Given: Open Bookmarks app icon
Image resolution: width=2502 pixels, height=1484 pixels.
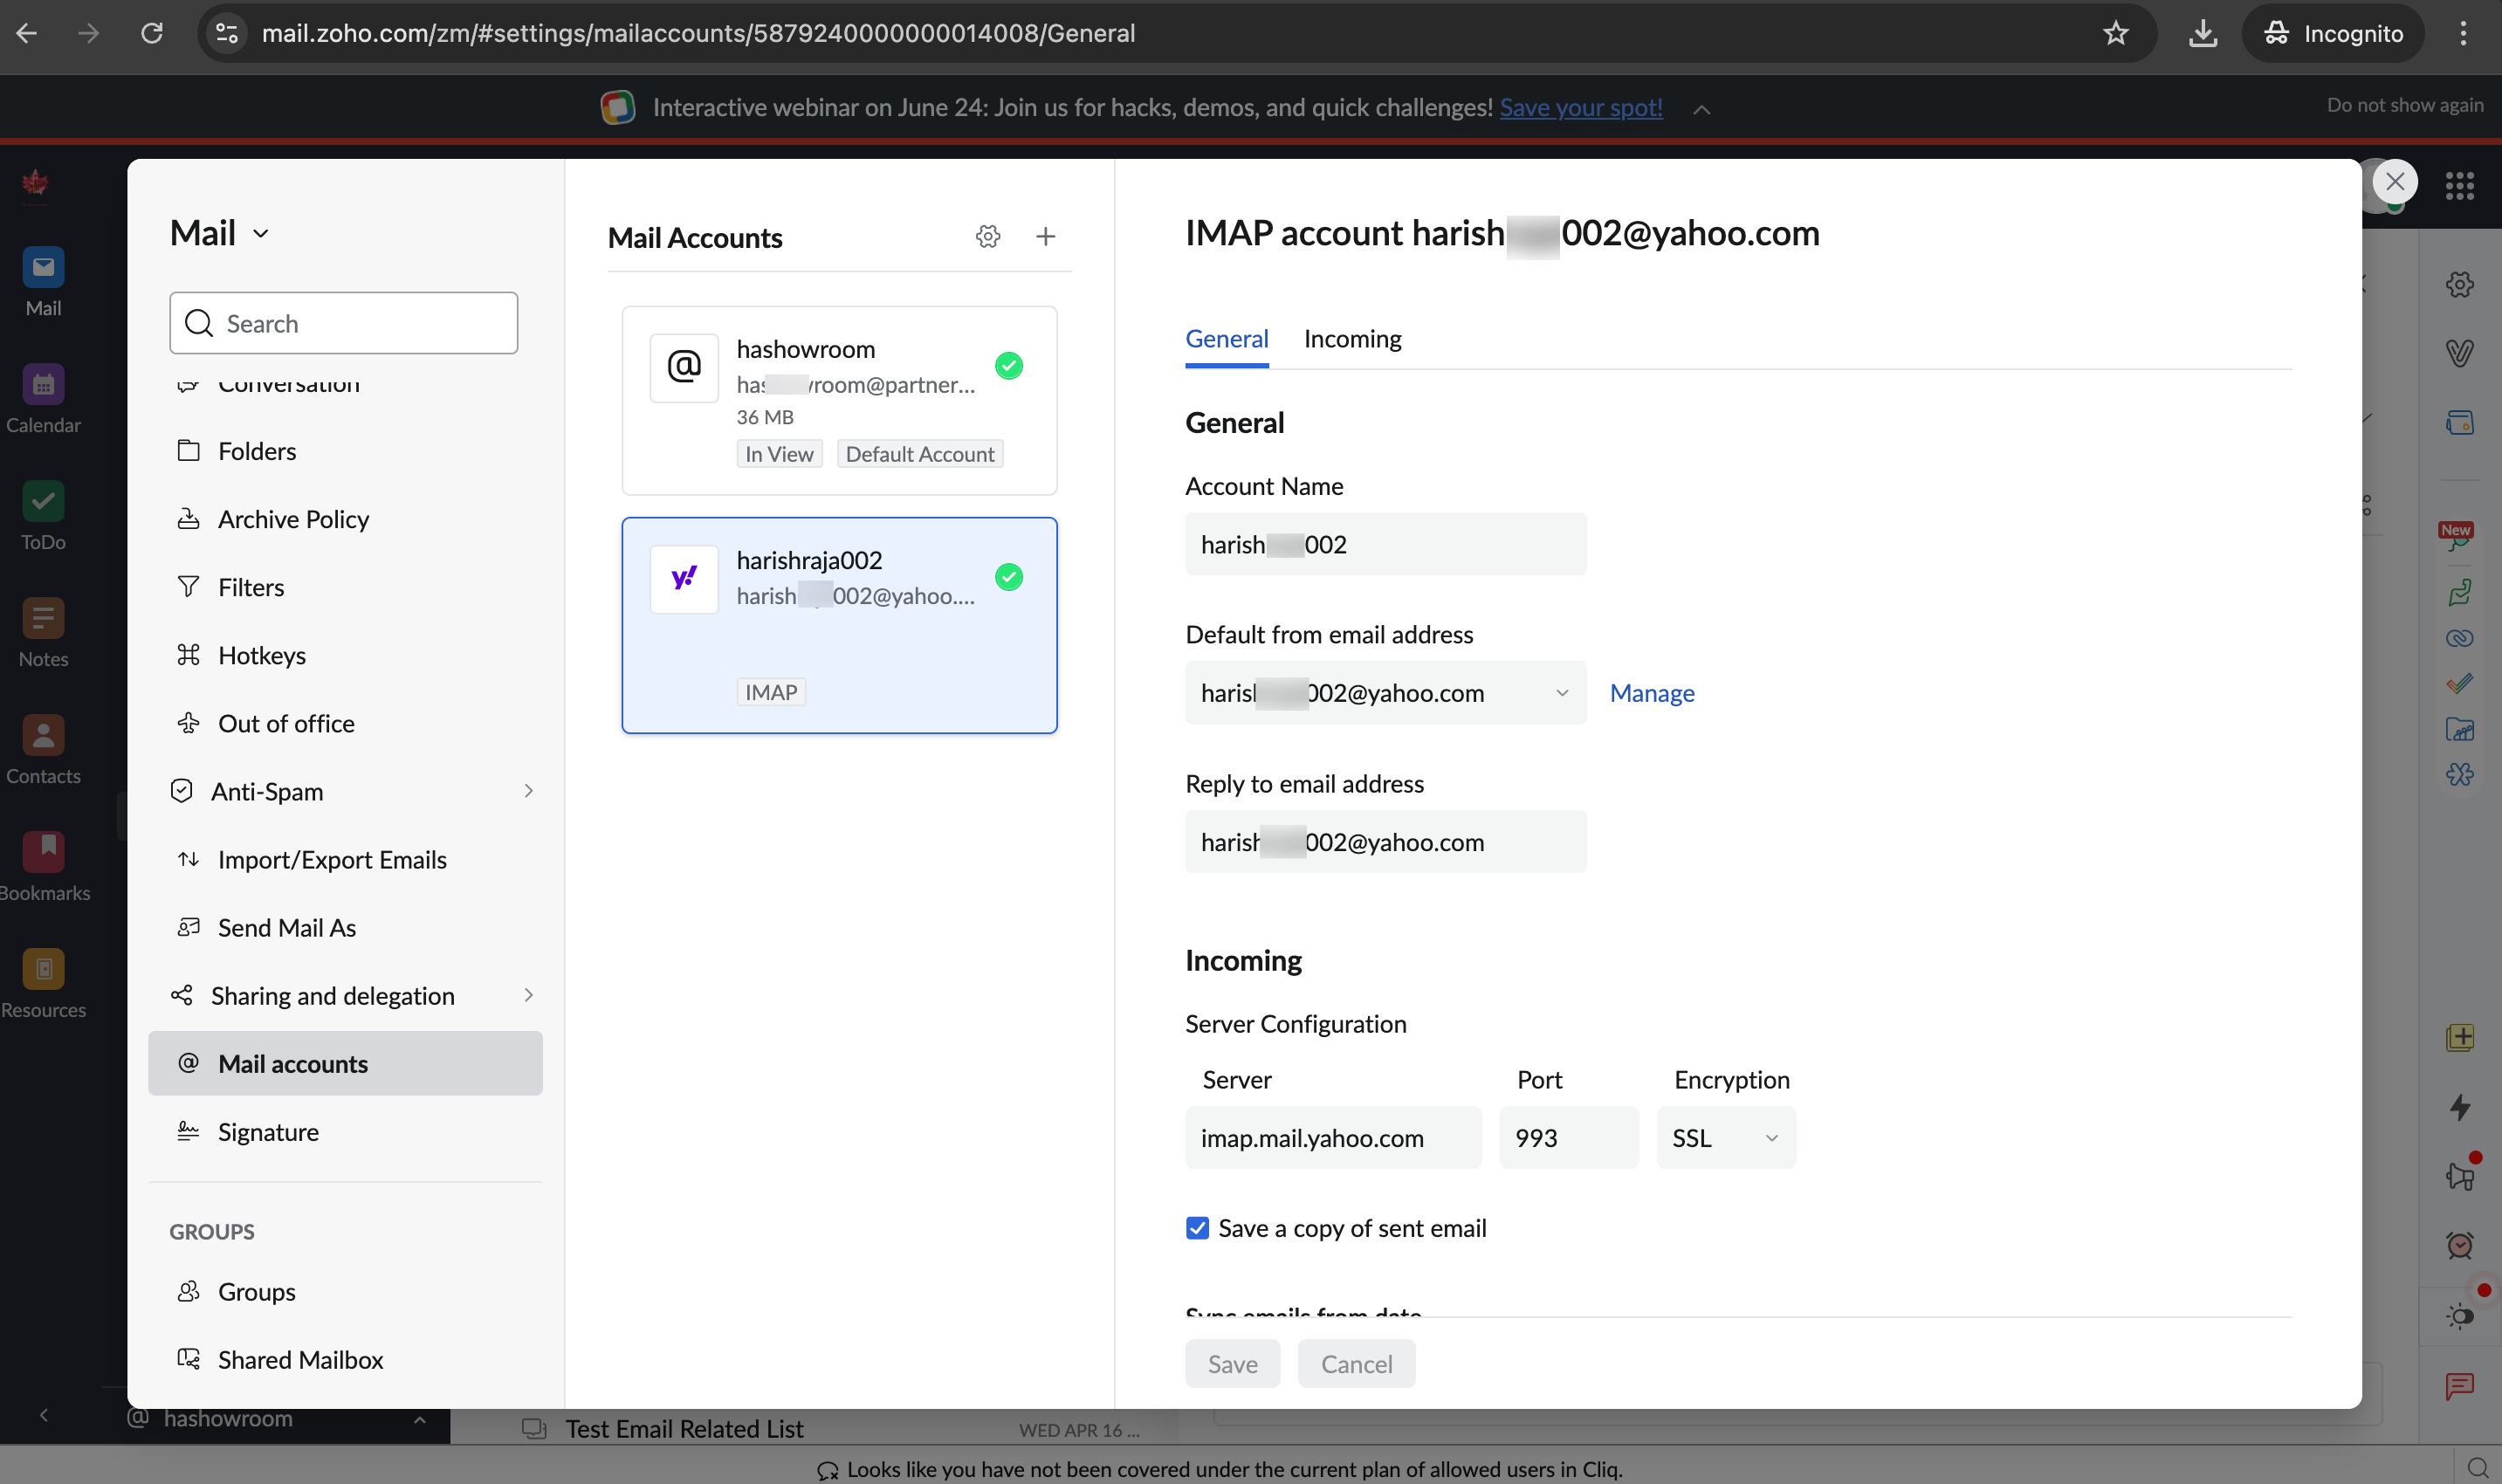Looking at the screenshot, I should 43,853.
